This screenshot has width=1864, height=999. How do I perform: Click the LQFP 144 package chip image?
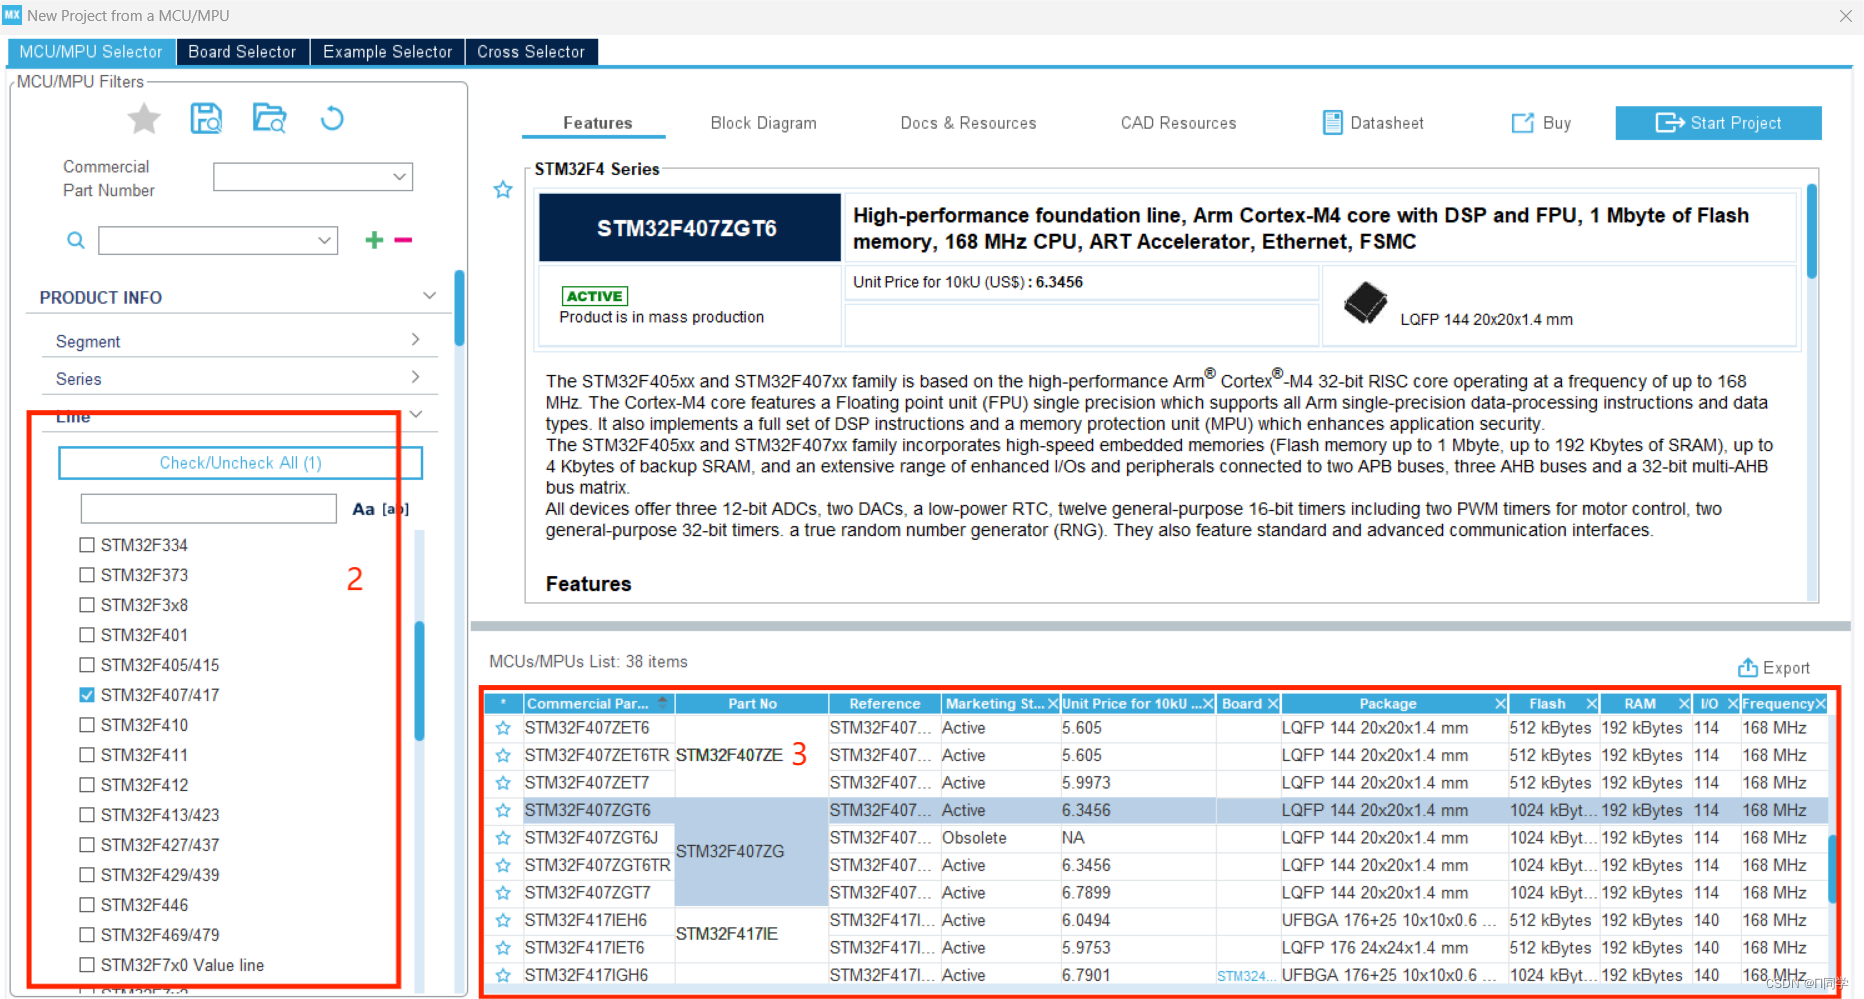pos(1365,303)
